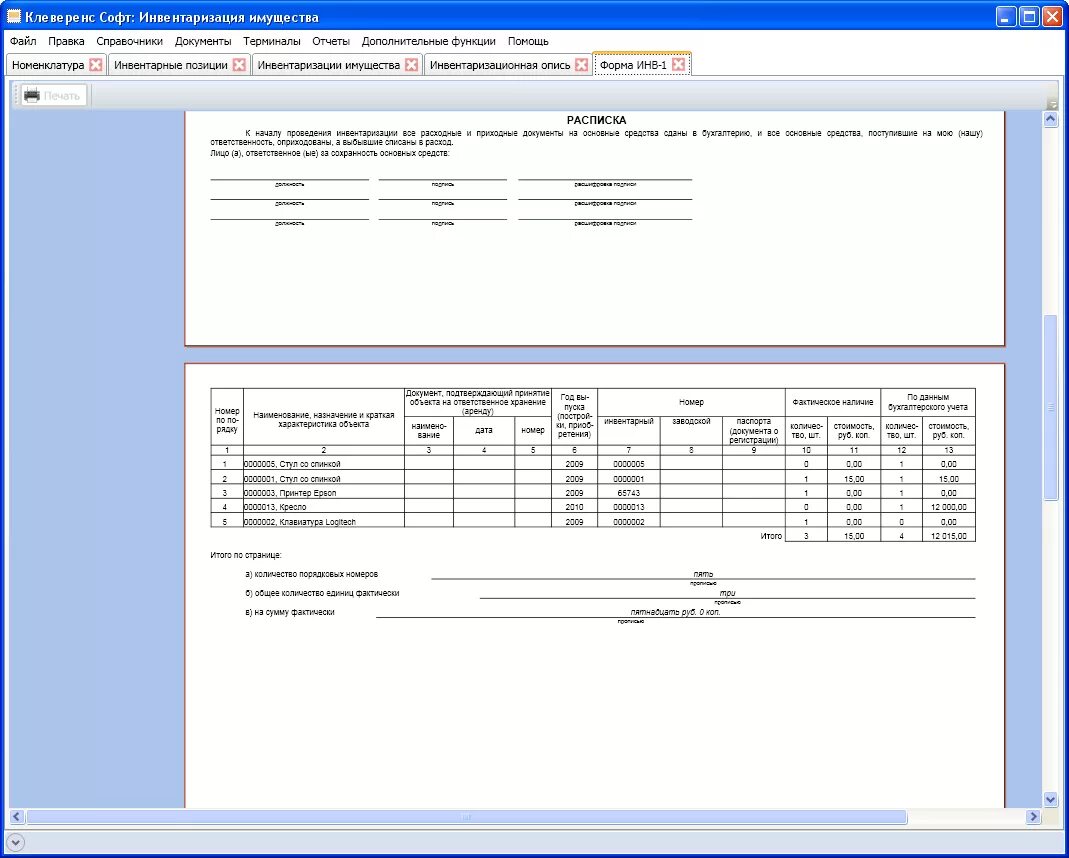Viewport: 1069px width, 858px height.
Task: Click the round expand arrow in status bar
Action: (16, 842)
